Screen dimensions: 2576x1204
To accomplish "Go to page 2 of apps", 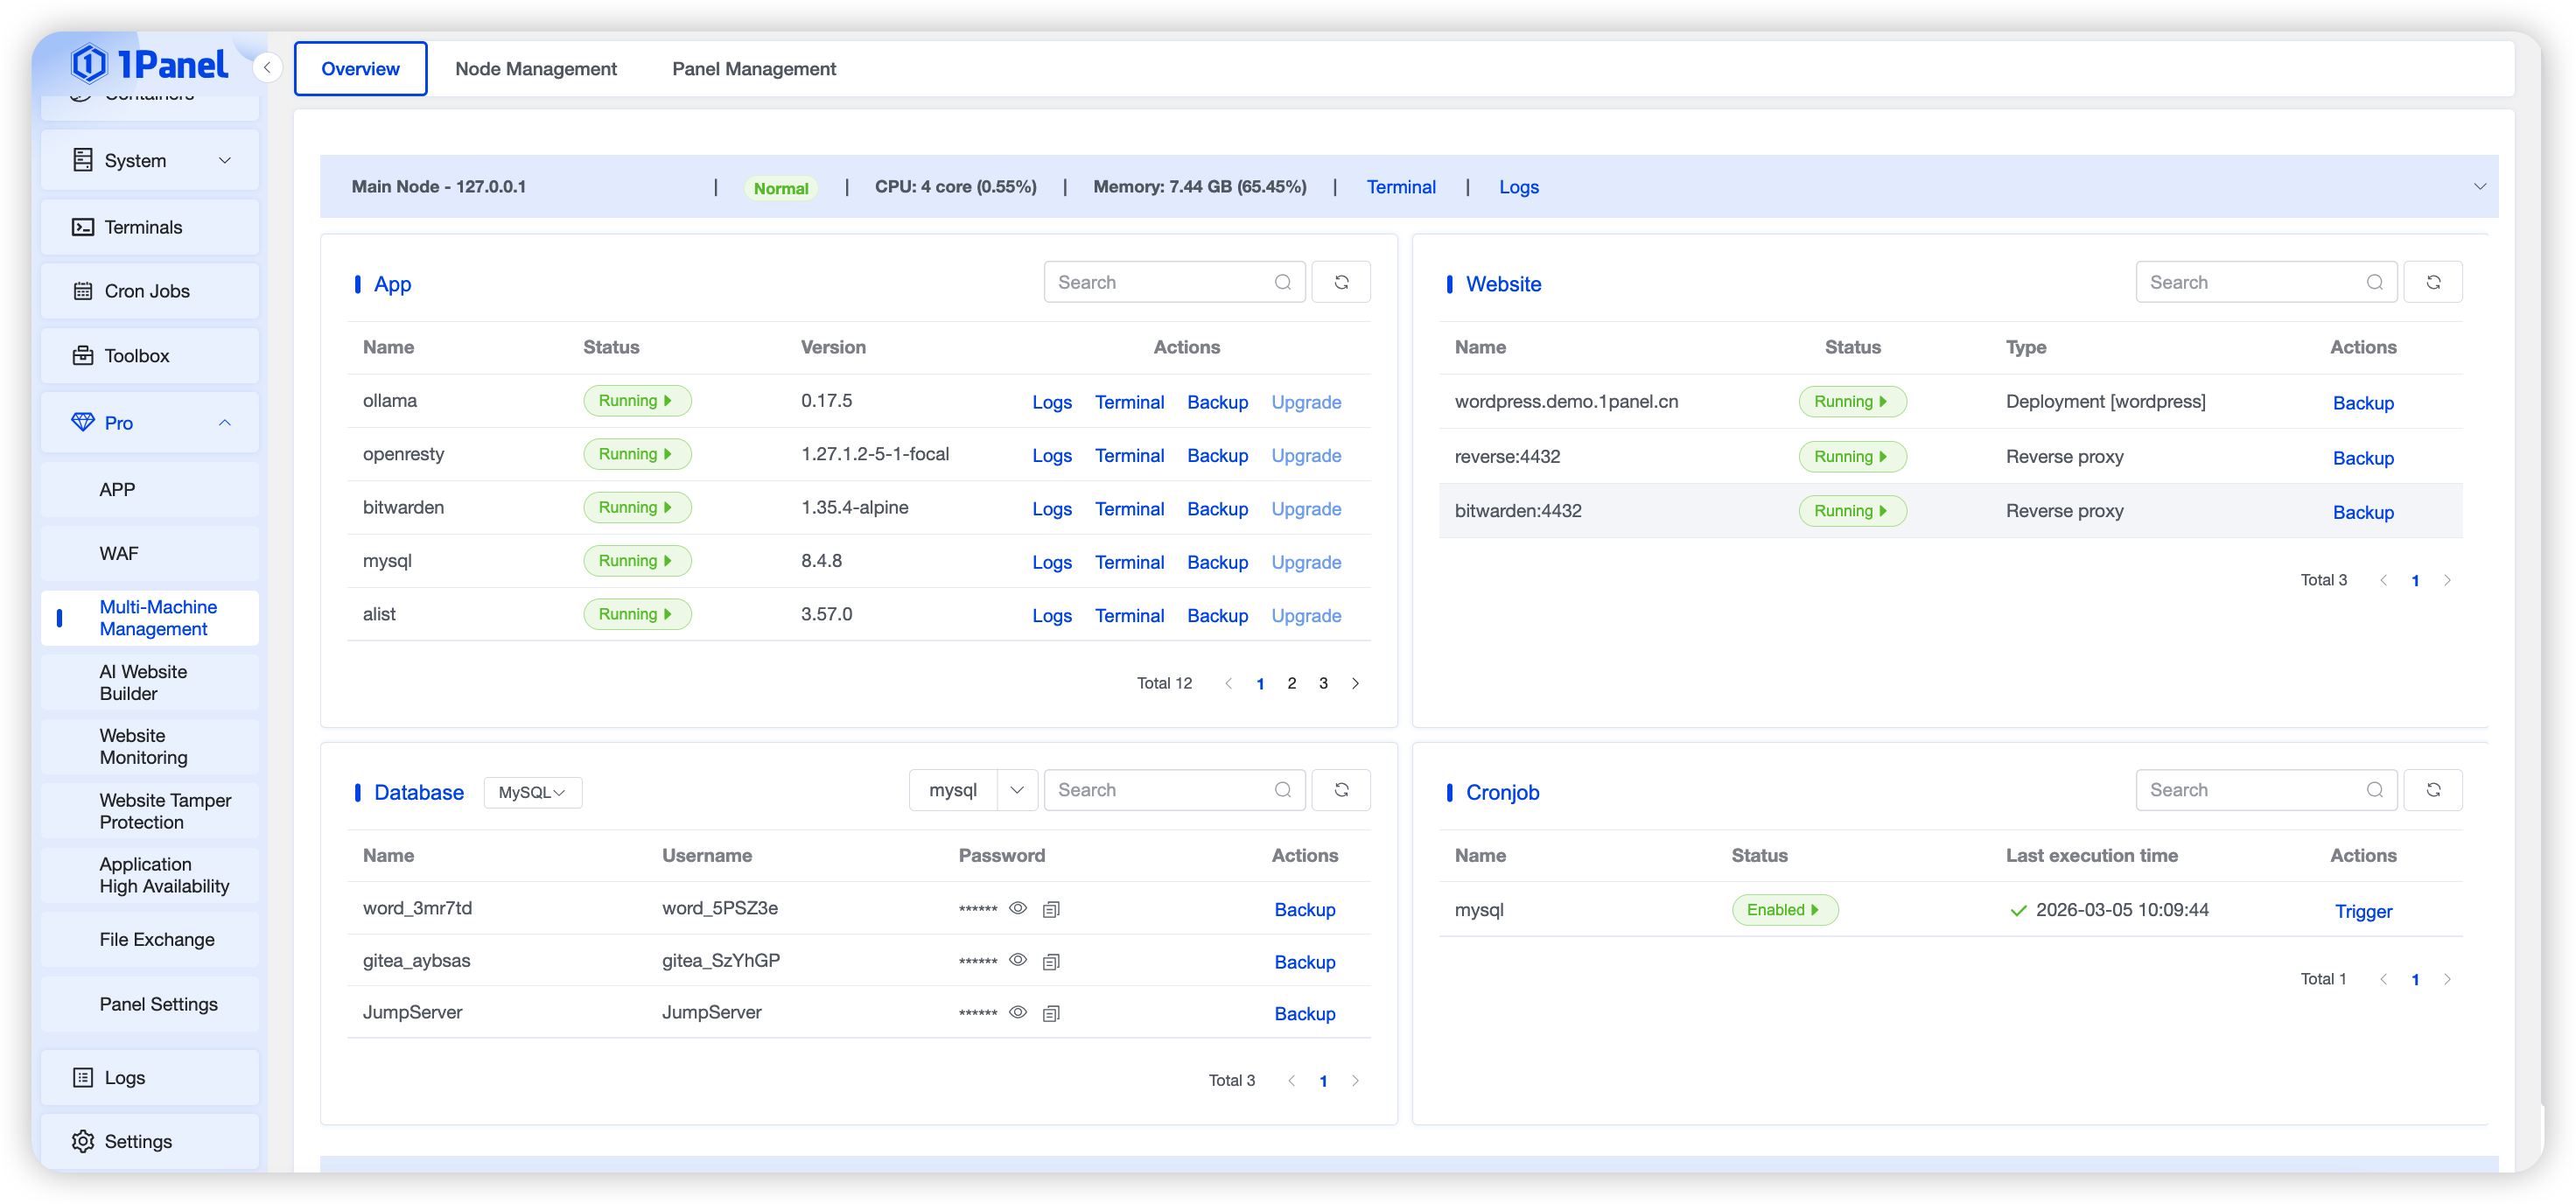I will (1291, 683).
